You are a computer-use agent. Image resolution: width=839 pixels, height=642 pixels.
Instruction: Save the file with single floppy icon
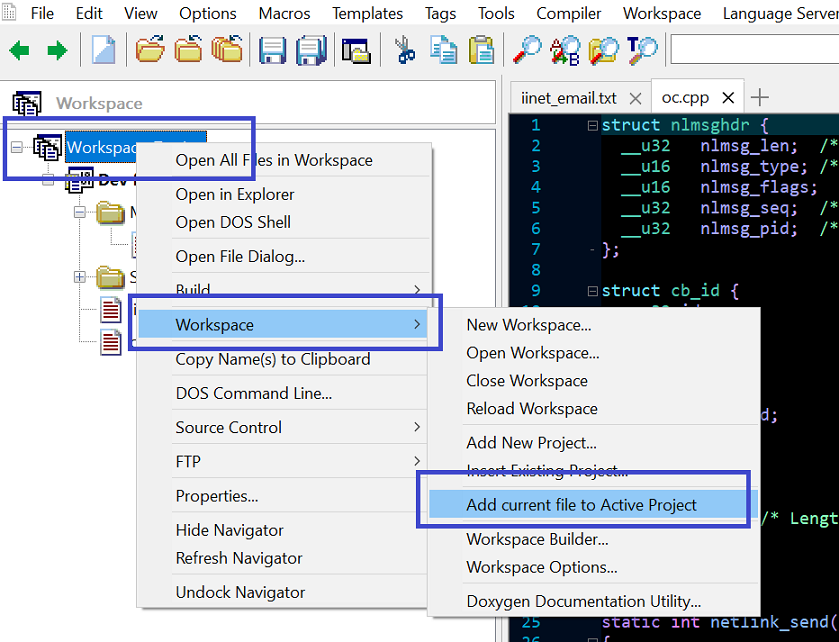[x=272, y=50]
